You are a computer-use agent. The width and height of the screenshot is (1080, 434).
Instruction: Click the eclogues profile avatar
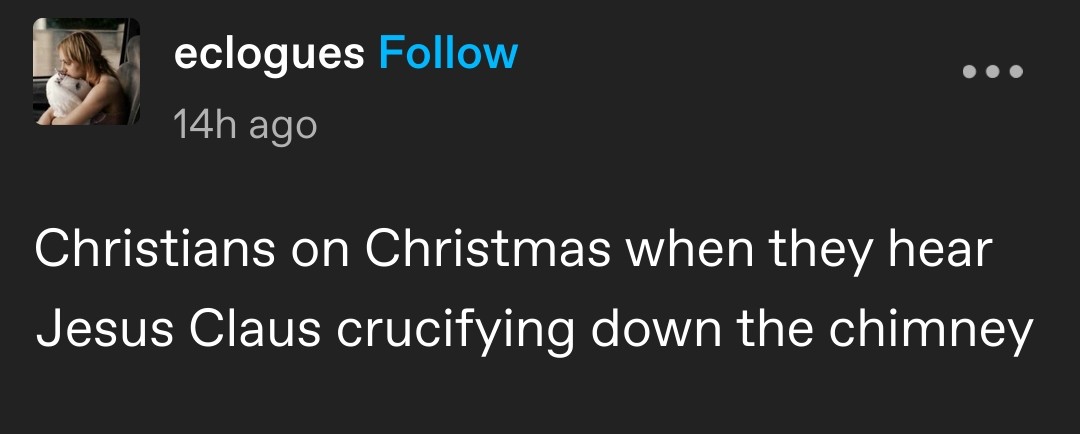(x=87, y=72)
